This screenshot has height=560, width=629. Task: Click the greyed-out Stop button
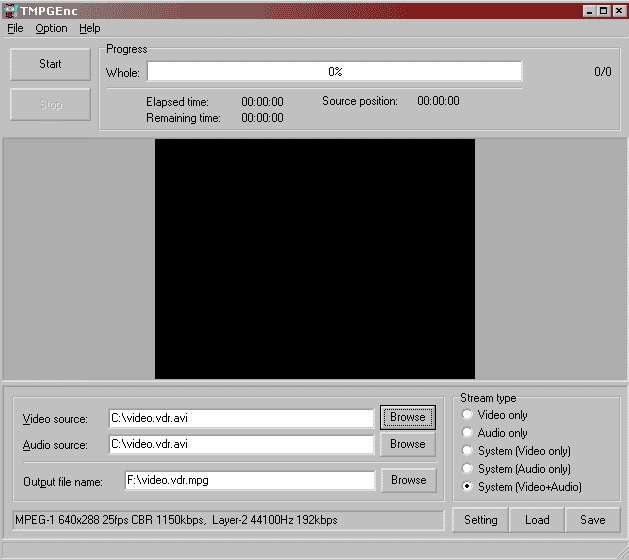pyautogui.click(x=50, y=104)
